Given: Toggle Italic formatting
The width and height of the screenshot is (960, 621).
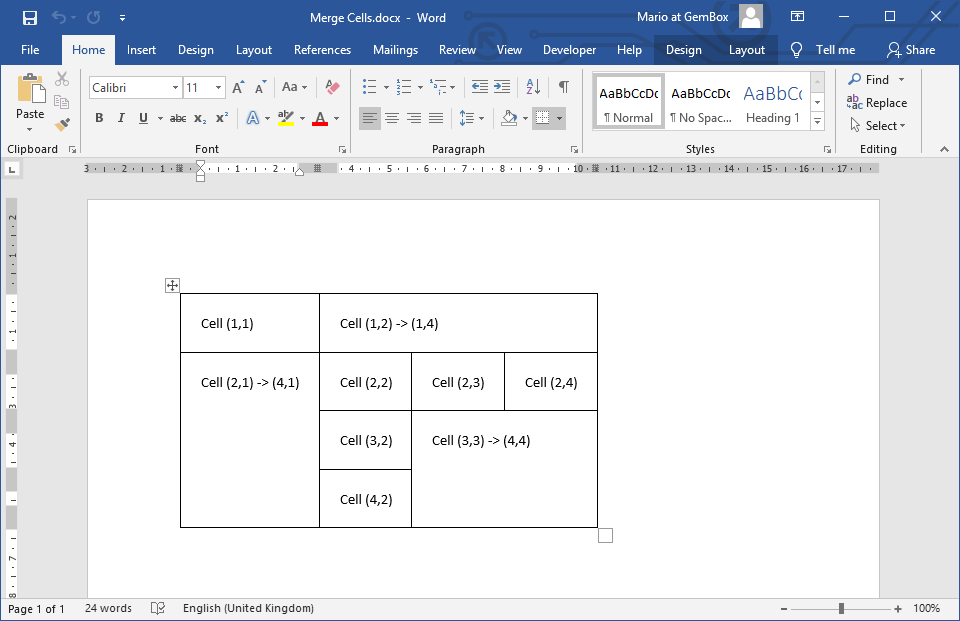Looking at the screenshot, I should [x=121, y=118].
